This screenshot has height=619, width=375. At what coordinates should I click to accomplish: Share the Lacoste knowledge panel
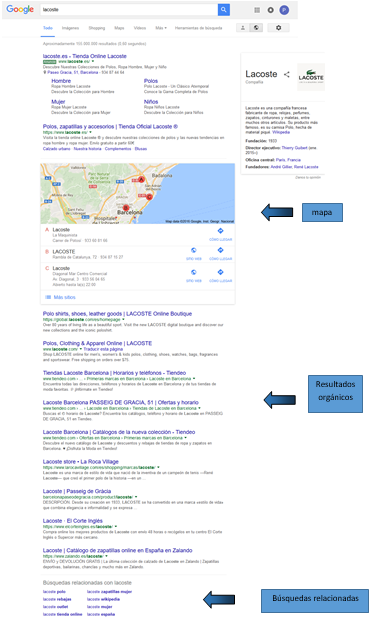287,74
